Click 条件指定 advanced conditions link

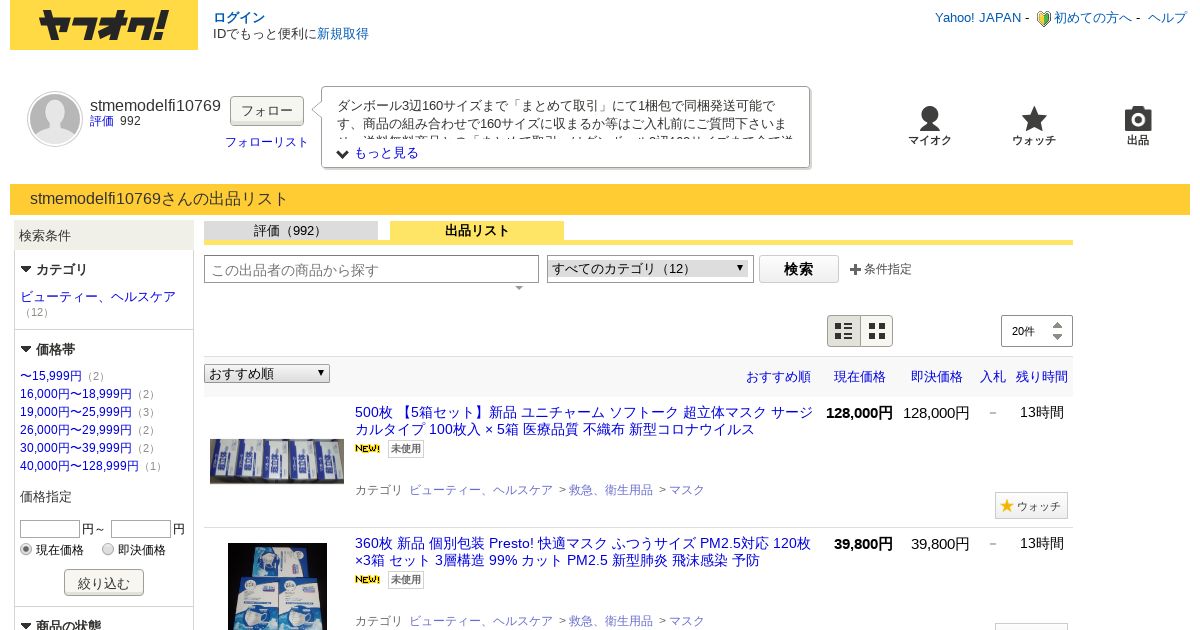(887, 269)
